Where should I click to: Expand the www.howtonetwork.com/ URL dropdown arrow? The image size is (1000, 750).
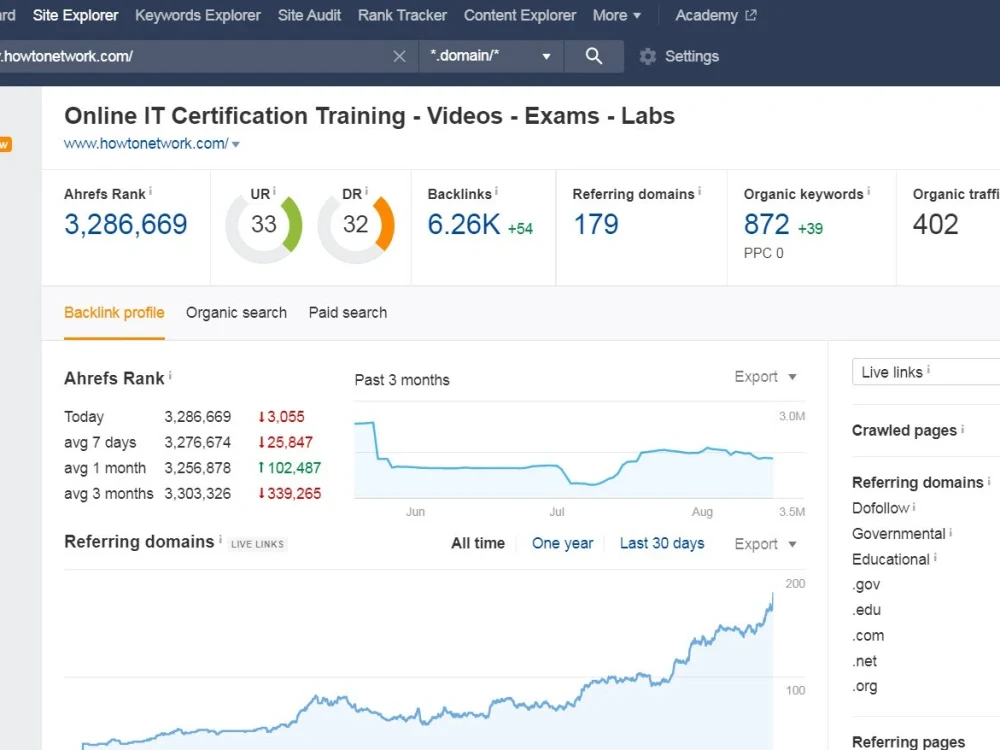pyautogui.click(x=236, y=145)
